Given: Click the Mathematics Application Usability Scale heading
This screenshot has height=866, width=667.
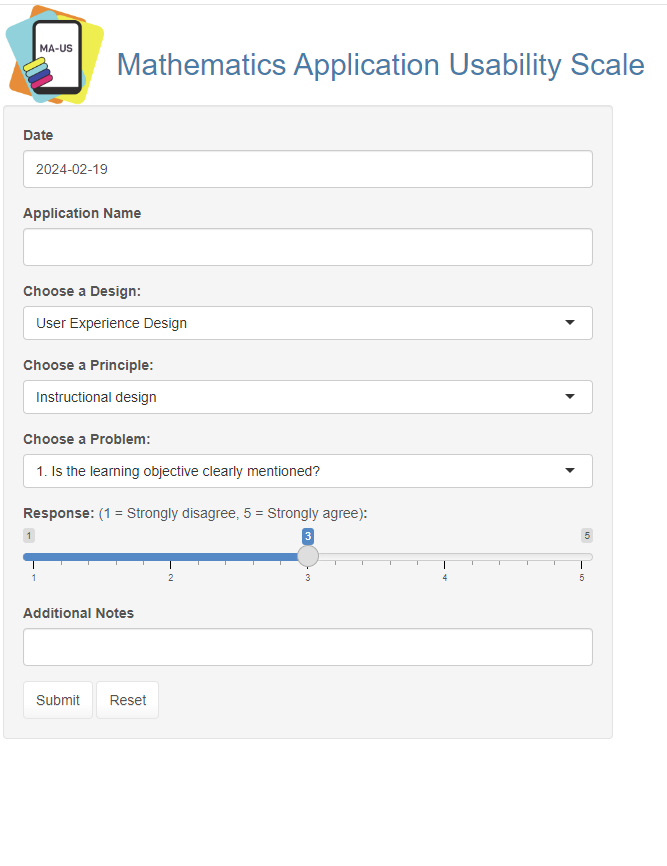Looking at the screenshot, I should (380, 65).
